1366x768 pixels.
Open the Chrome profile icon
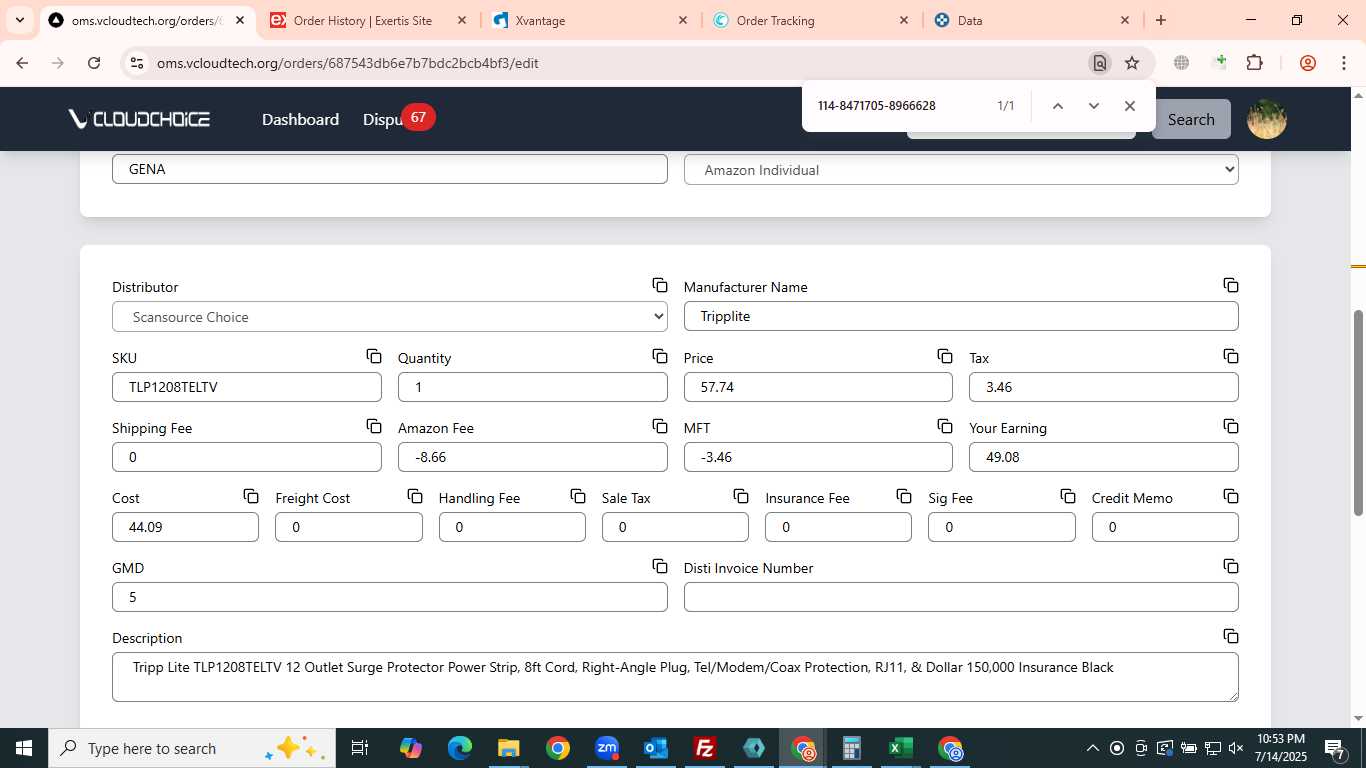click(1308, 63)
